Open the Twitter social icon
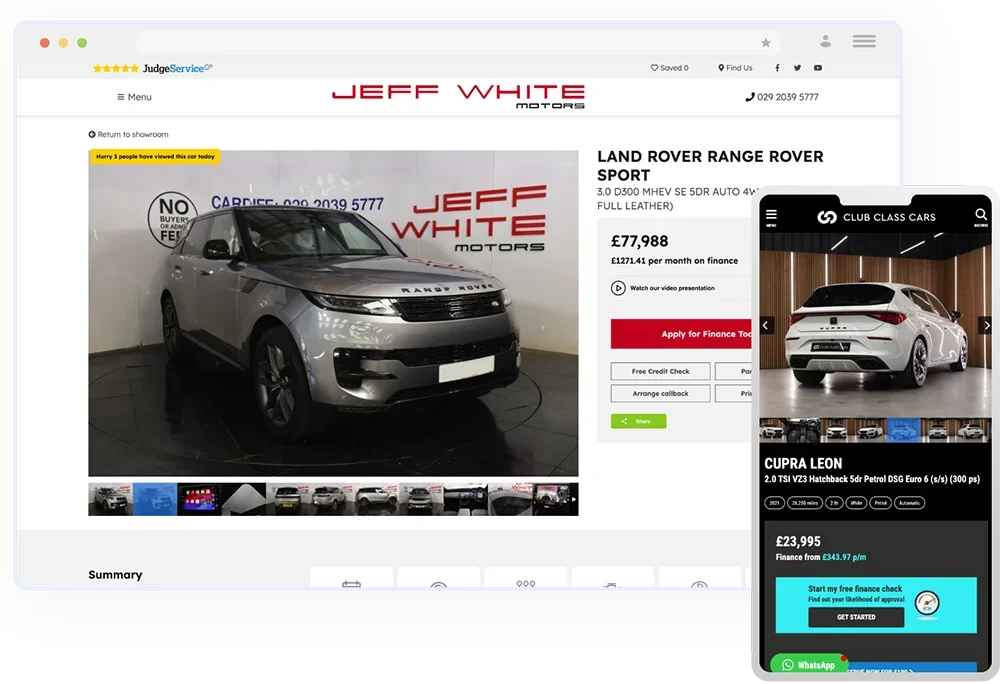1000x684 pixels. [x=797, y=68]
